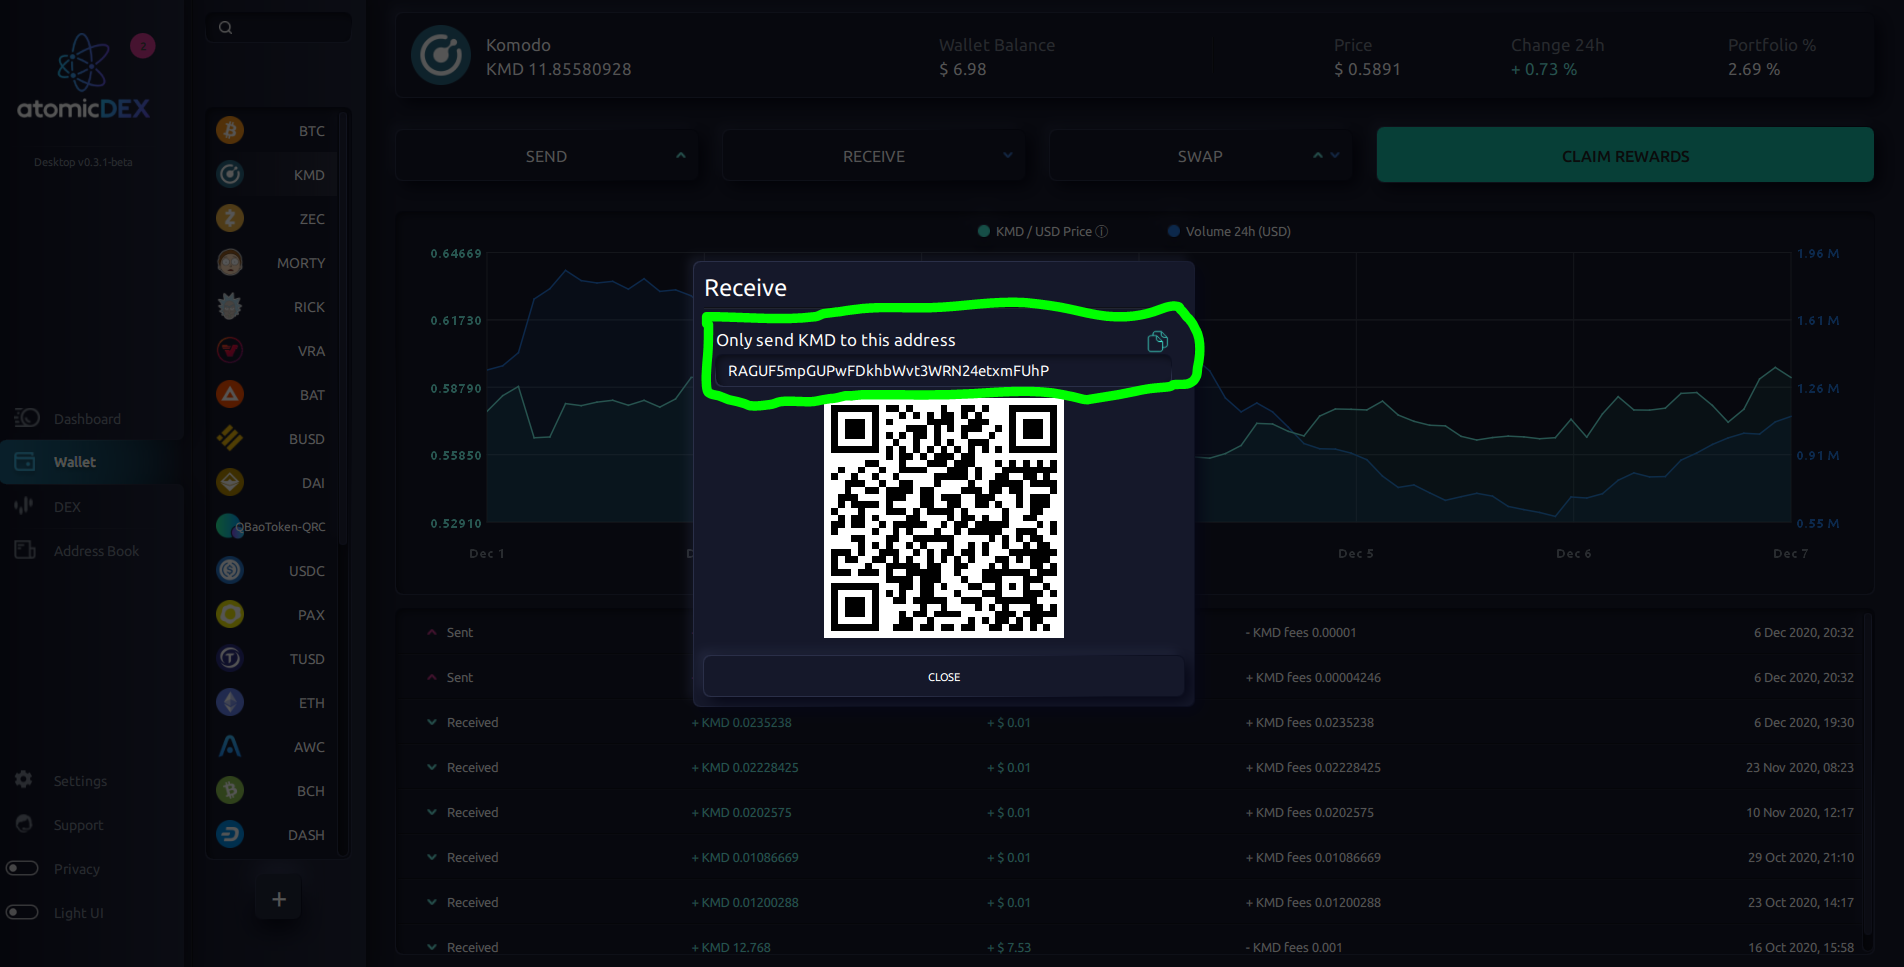Select the MORTY coin icon
This screenshot has width=1904, height=967.
pyautogui.click(x=230, y=262)
